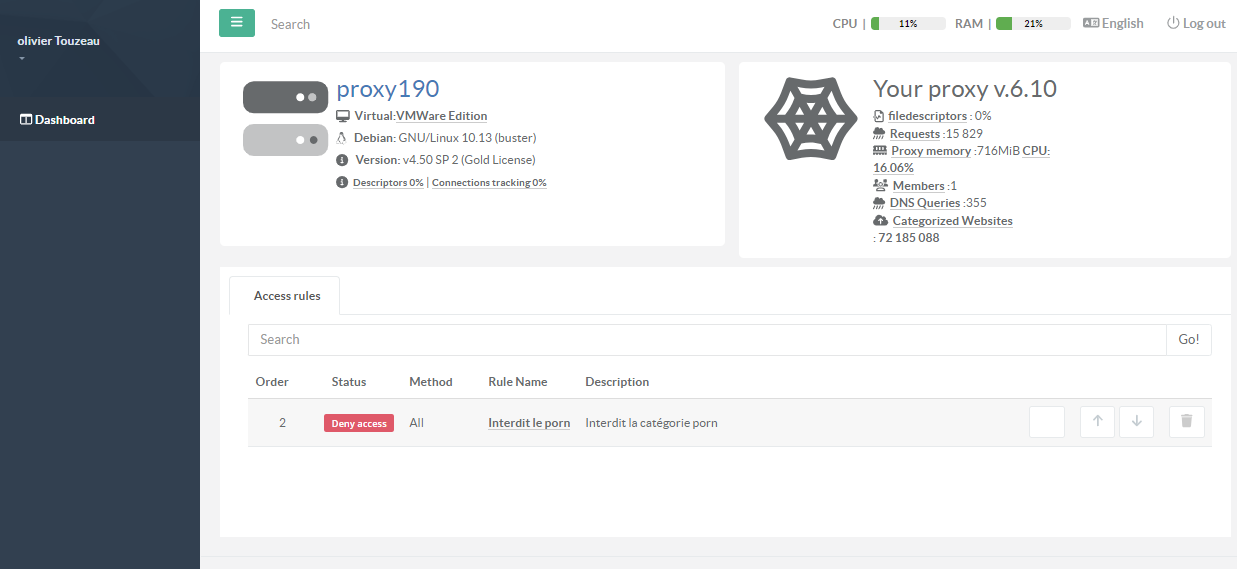
Task: Click the RAM usage progress bar
Action: pyautogui.click(x=1032, y=23)
